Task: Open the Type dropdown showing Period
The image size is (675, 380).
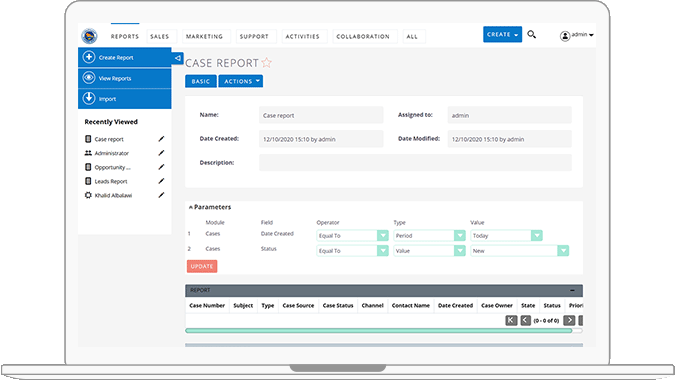Action: coord(460,235)
